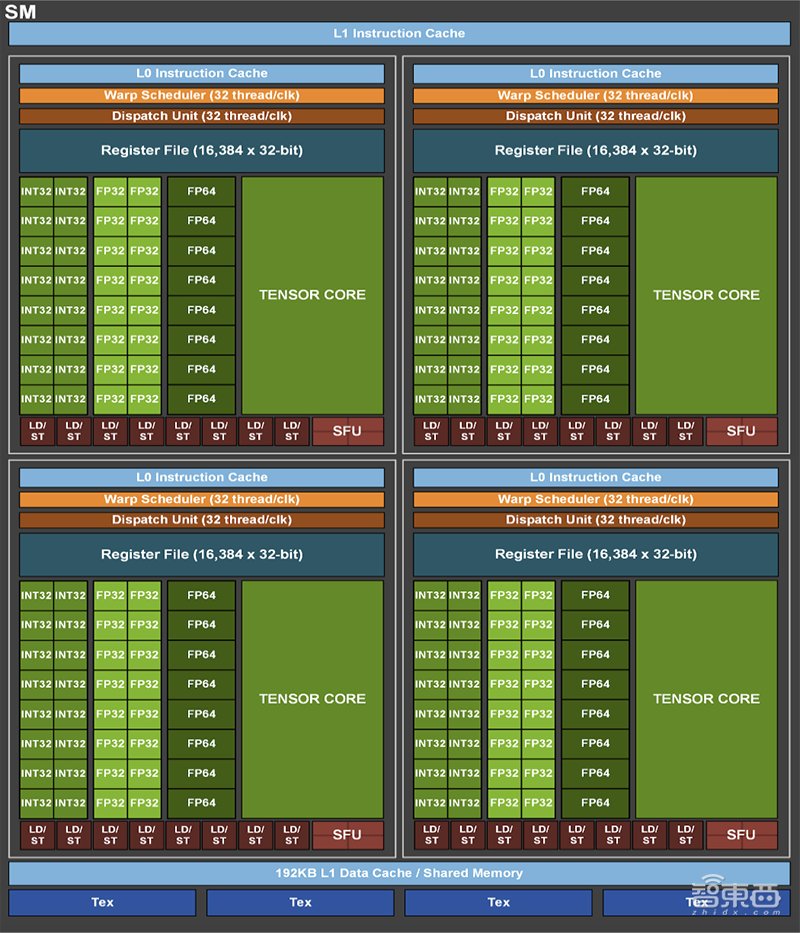Click the SFU block in bottom-left partition
The image size is (800, 933).
point(347,835)
